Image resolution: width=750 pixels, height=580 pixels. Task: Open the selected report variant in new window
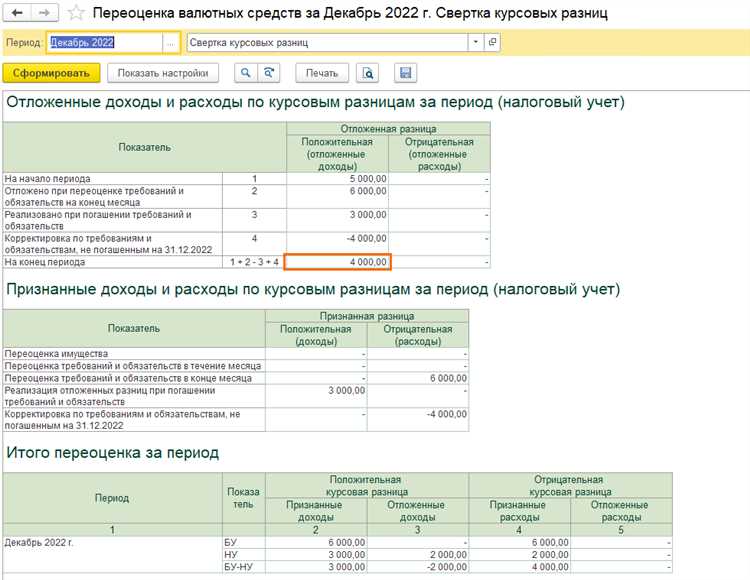(x=492, y=43)
